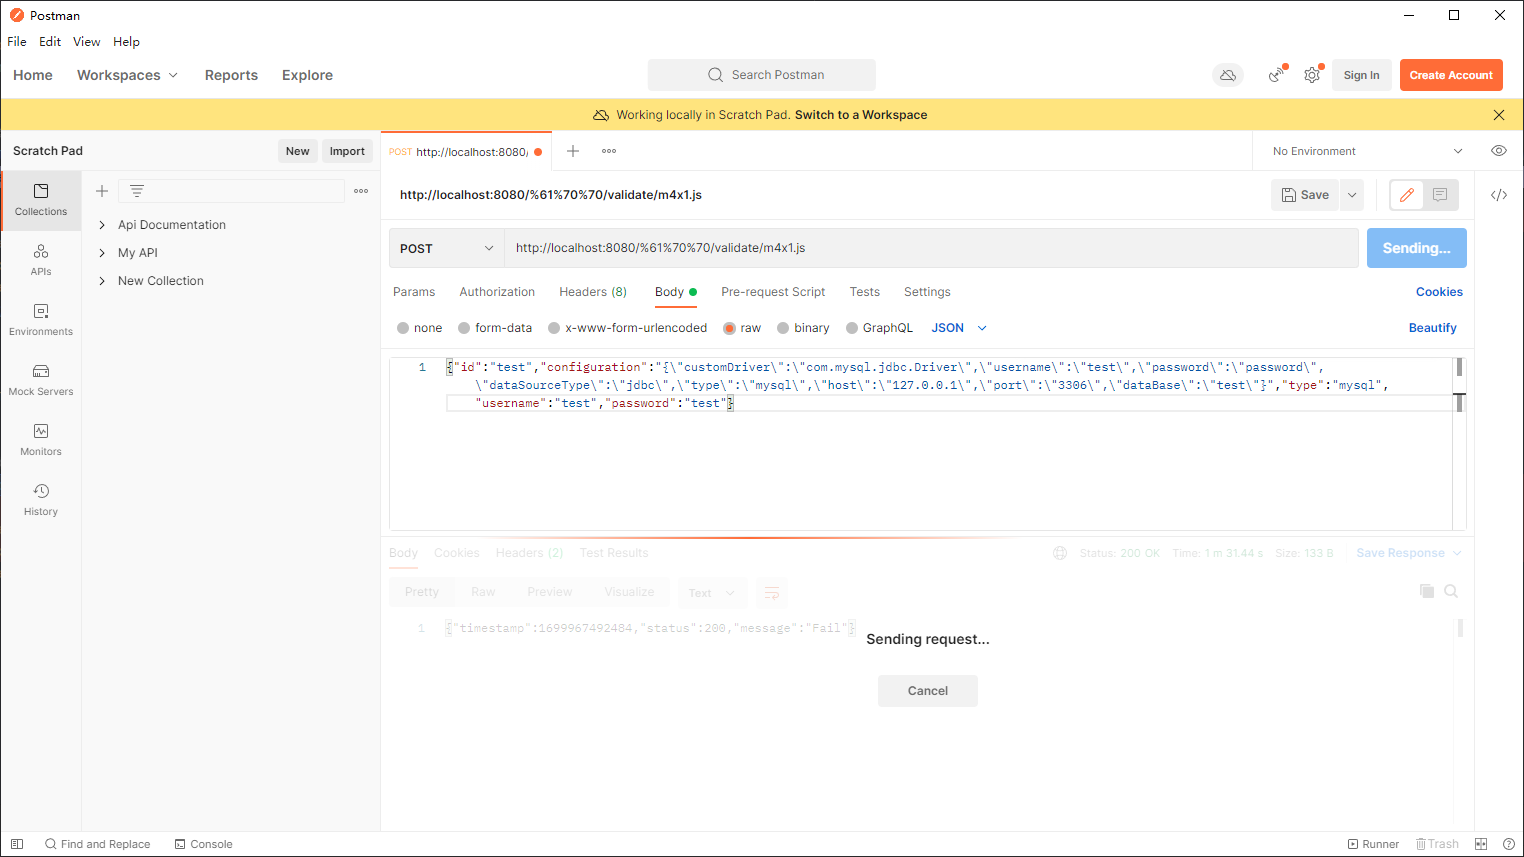The image size is (1524, 857).
Task: Open the Trash
Action: (x=1437, y=844)
